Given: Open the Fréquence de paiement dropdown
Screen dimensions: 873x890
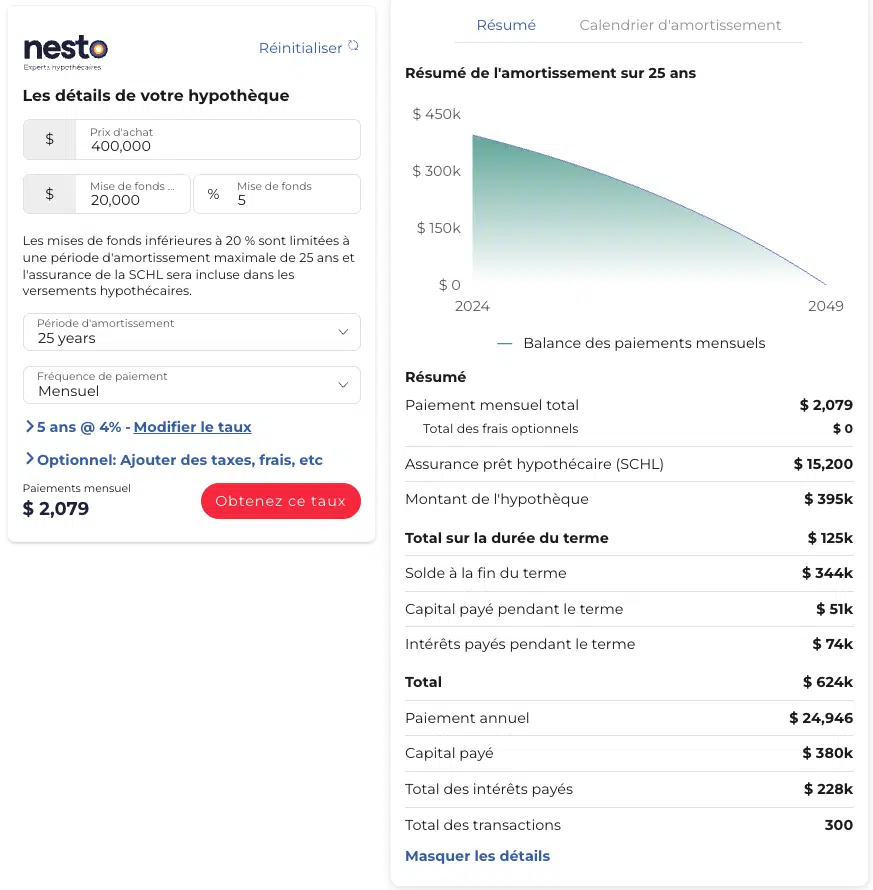Looking at the screenshot, I should click(x=192, y=385).
